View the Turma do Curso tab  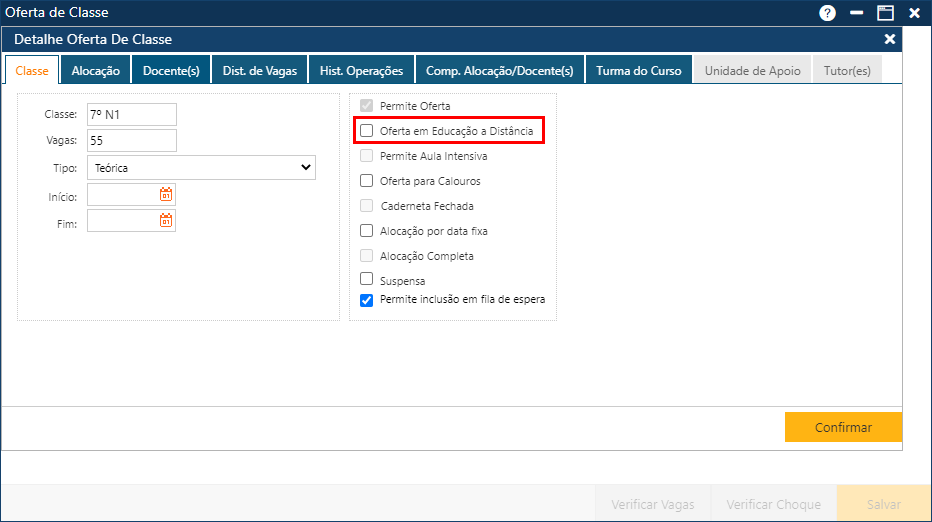638,71
